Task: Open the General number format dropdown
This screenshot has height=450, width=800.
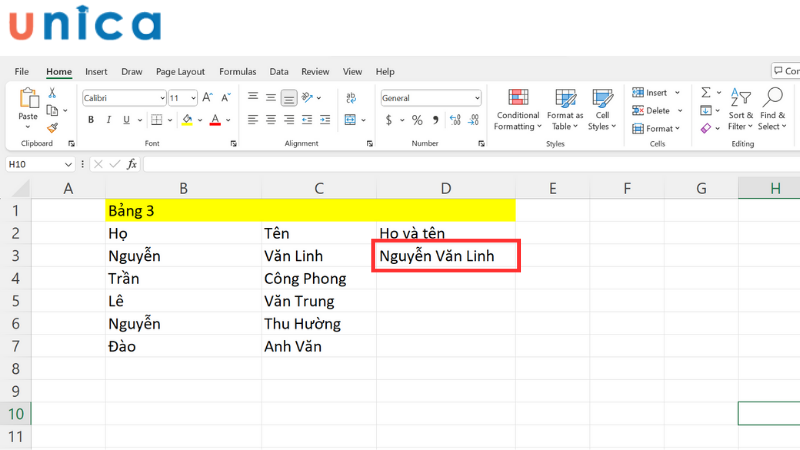Action: [x=477, y=98]
